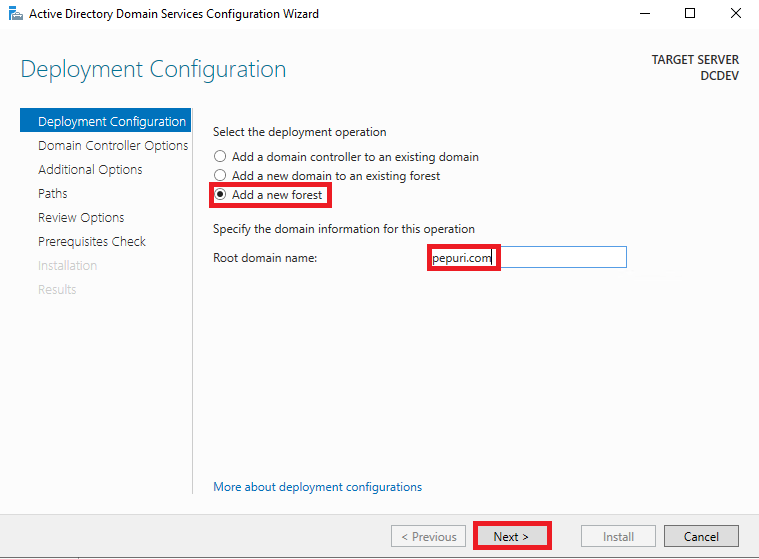Go to Domain Controller Options step

113,145
